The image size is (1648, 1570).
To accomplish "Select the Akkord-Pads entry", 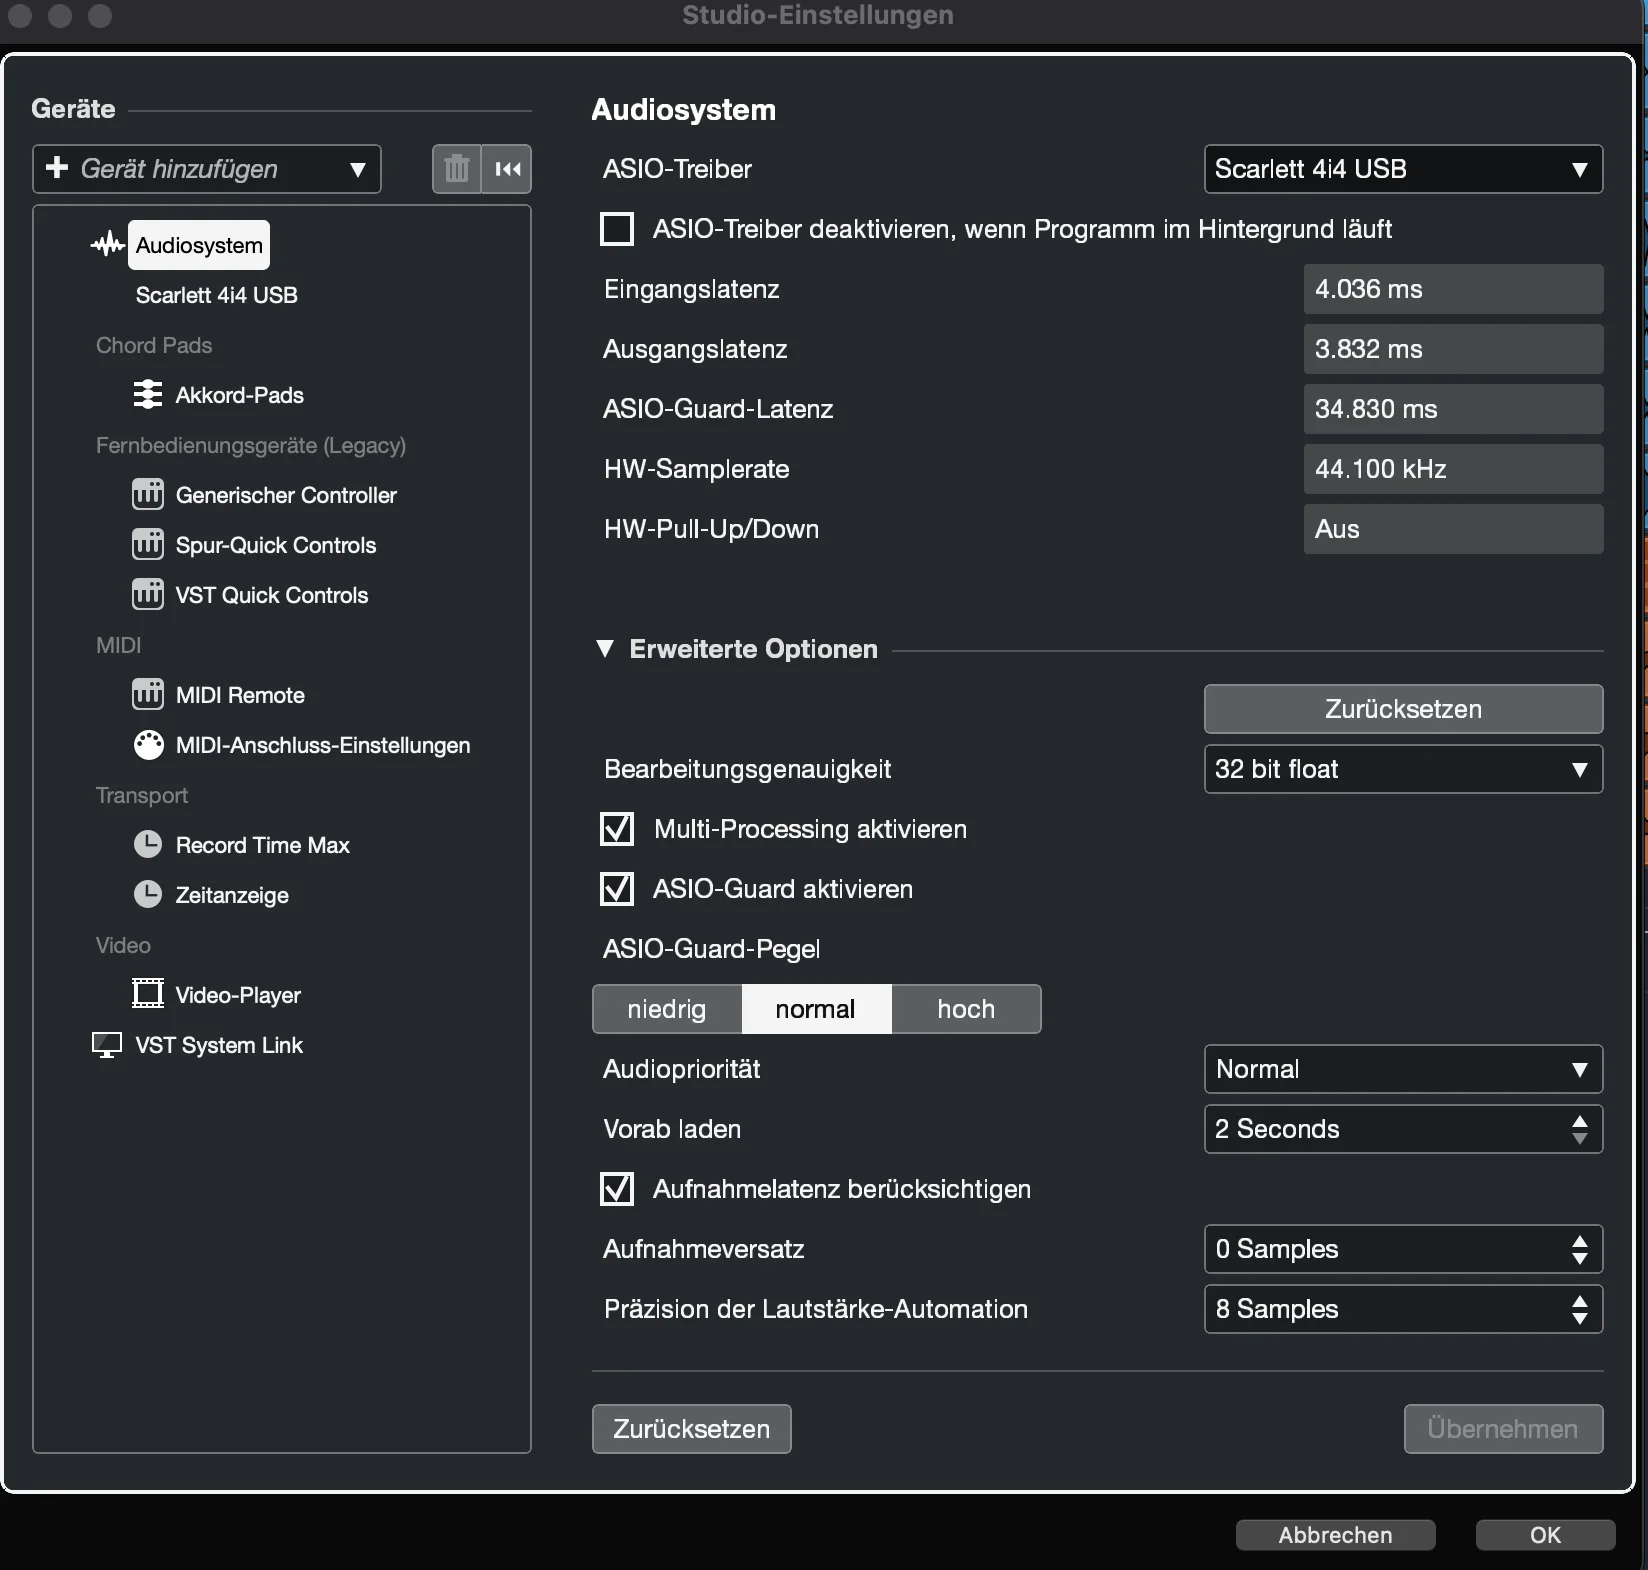I will [240, 395].
